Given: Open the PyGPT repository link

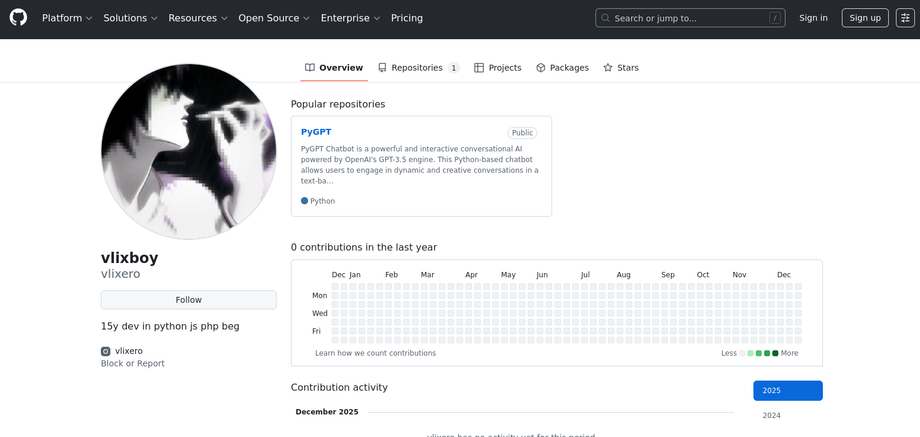Looking at the screenshot, I should [x=316, y=132].
